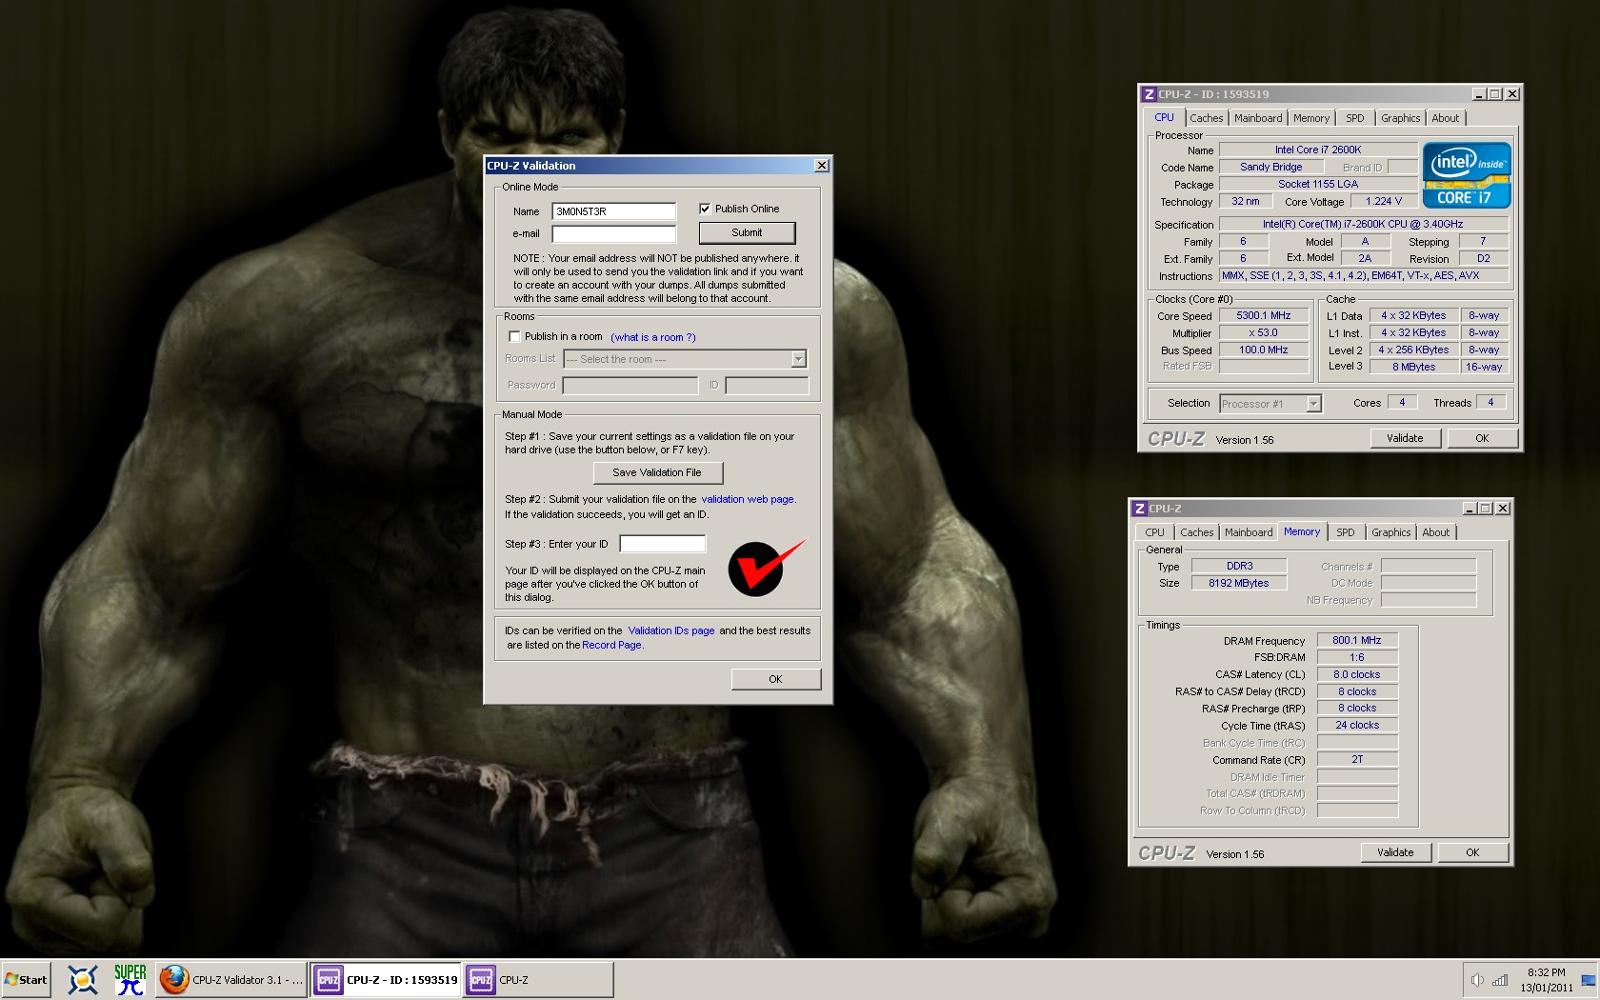Switch to plain CPU-Z taskbar item
Image resolution: width=1600 pixels, height=1000 pixels.
(538, 980)
